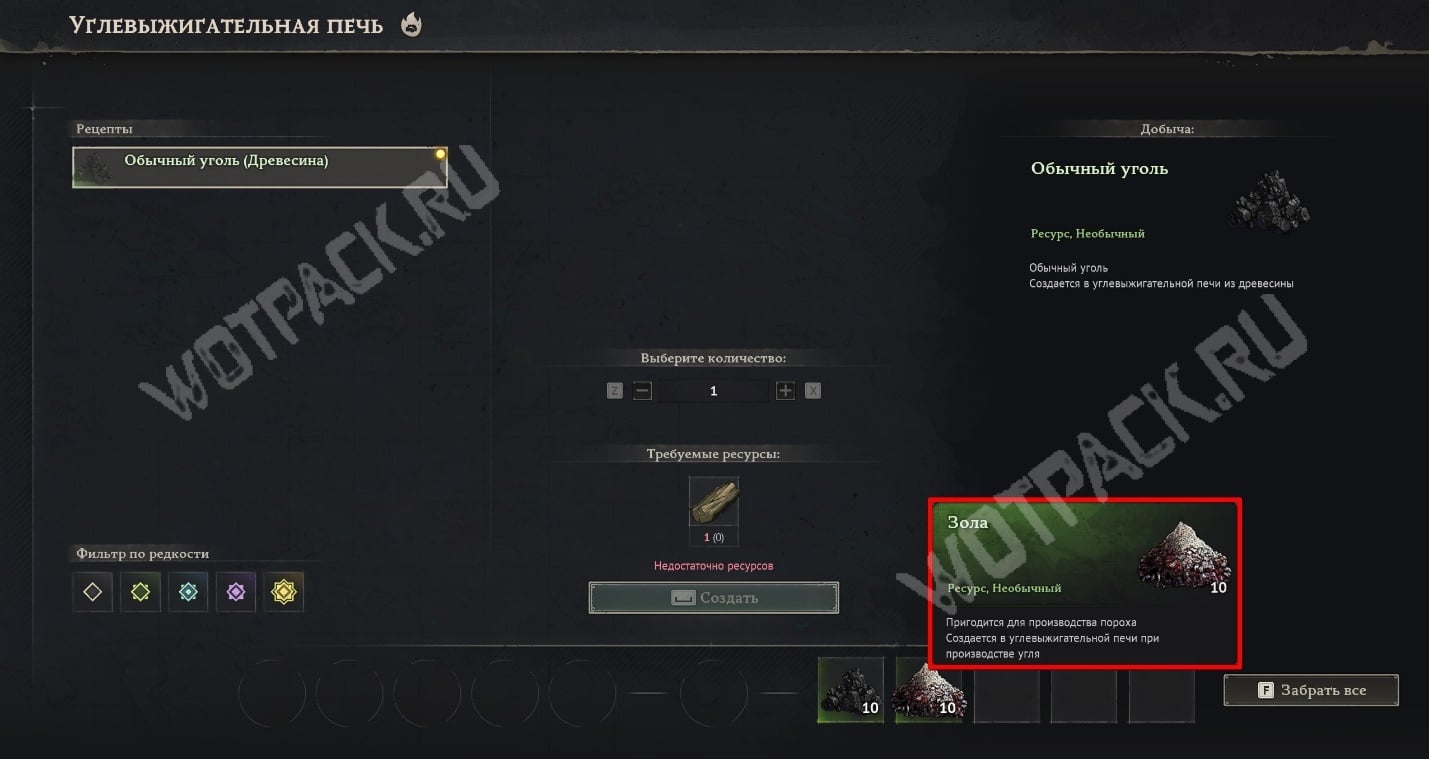Toggle the gold legendary rarity filter
This screenshot has height=759, width=1429.
(284, 592)
